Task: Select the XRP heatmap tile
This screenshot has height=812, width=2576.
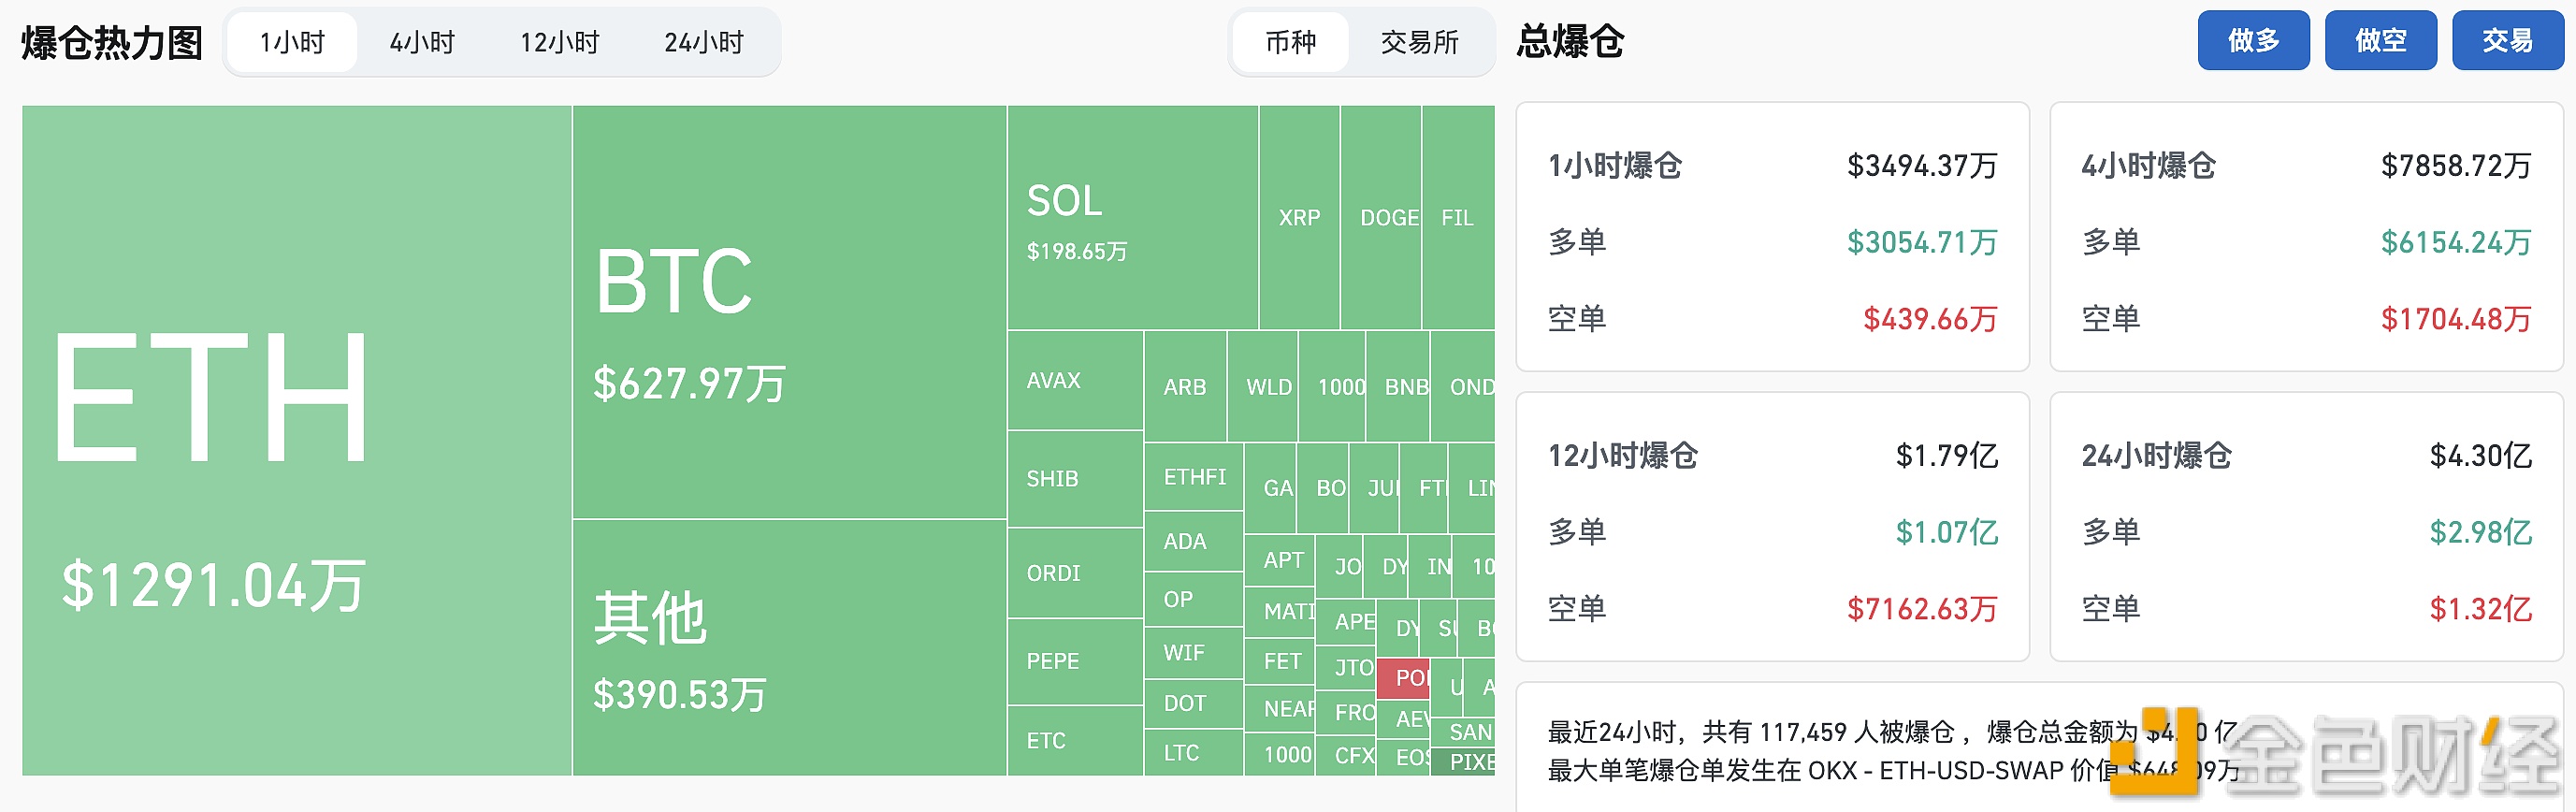Action: tap(1299, 218)
